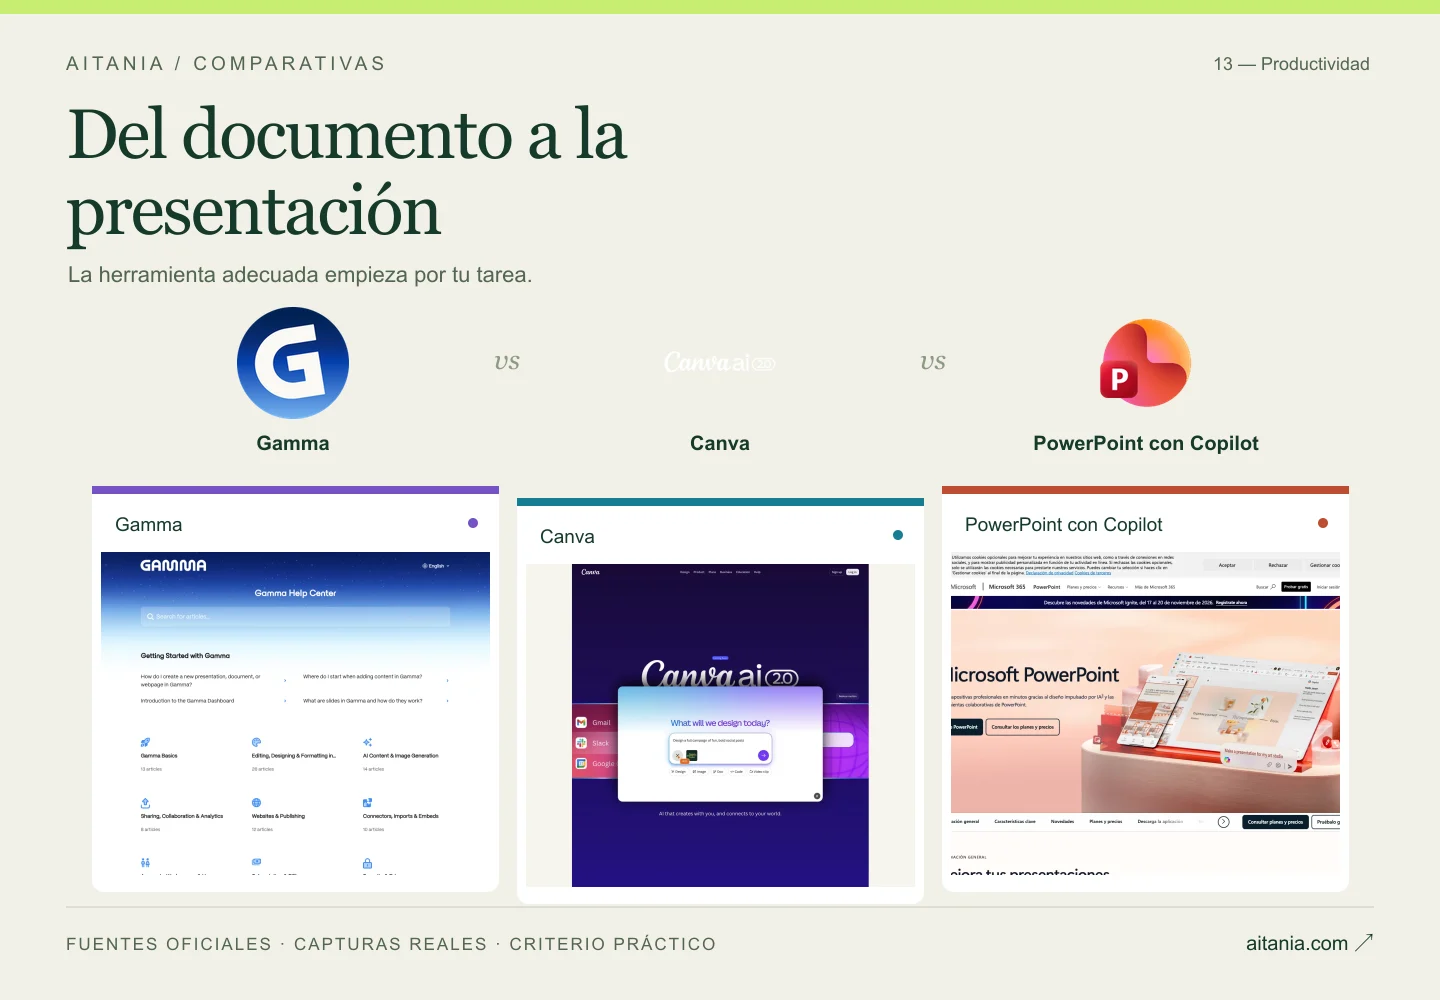Screen dimensions: 1440x1000
Task: Click puzzle icon above Connectors, Imports & Embeds
Action: point(367,803)
